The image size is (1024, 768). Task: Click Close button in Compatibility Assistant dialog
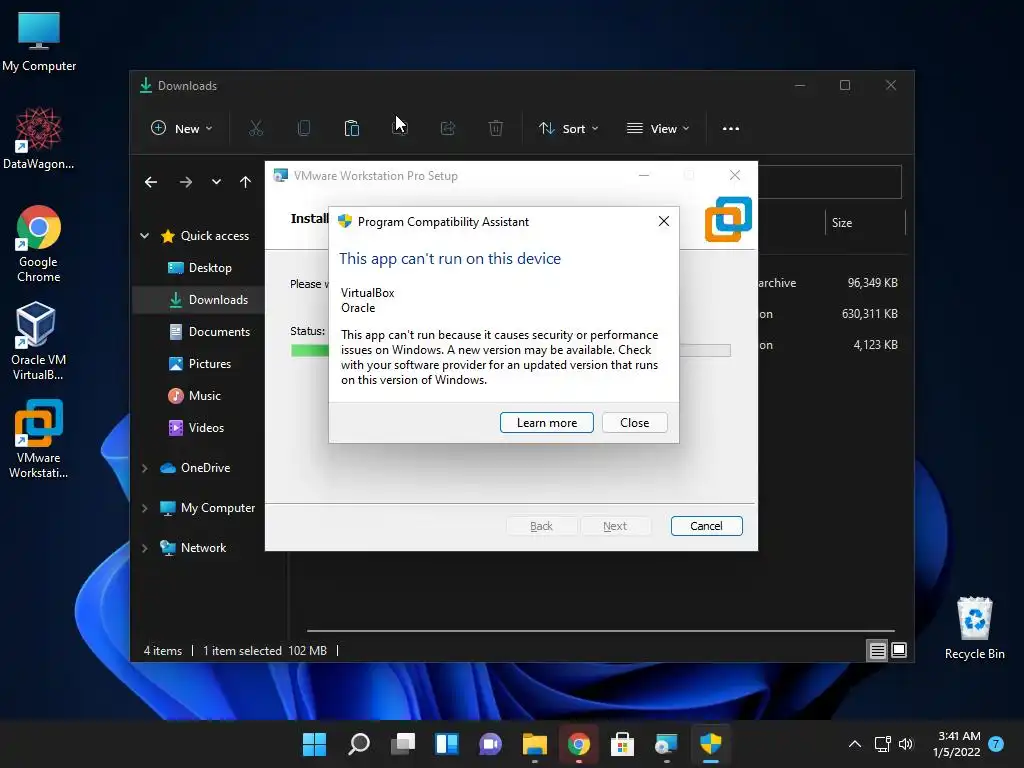coord(634,423)
